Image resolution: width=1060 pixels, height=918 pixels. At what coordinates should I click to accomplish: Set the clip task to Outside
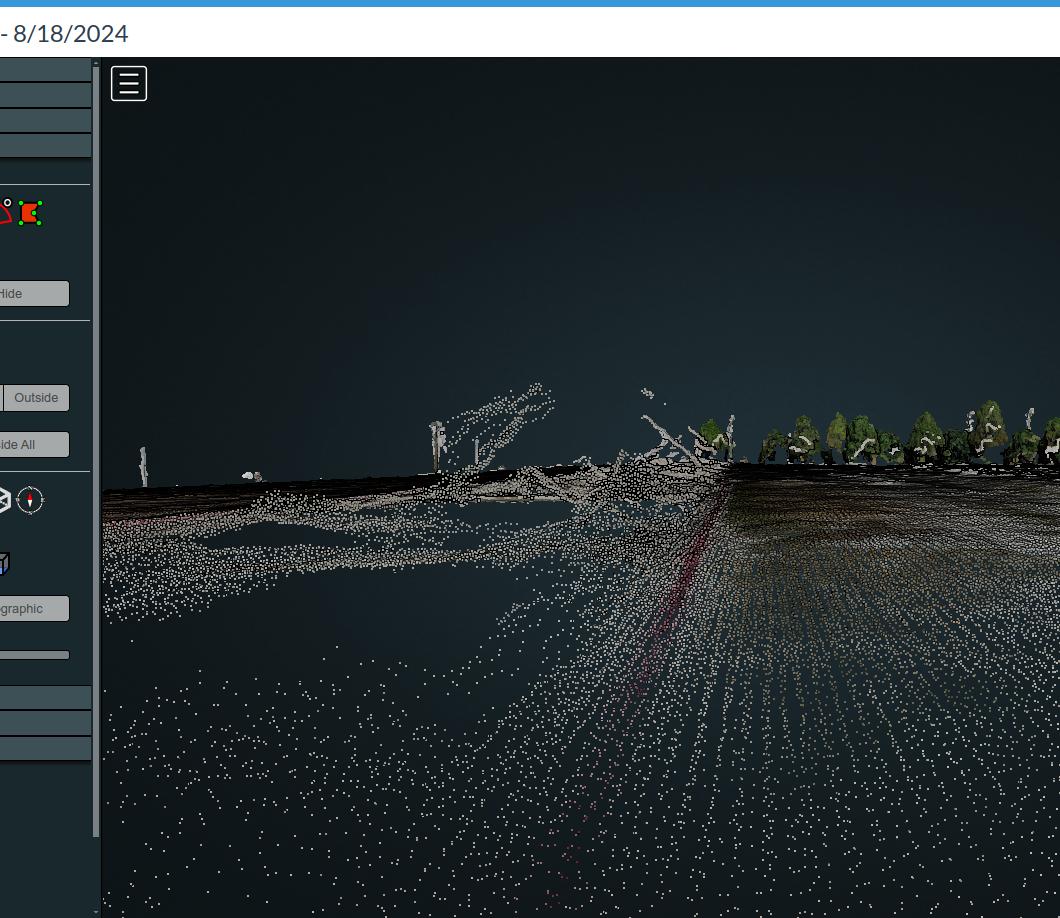(36, 398)
